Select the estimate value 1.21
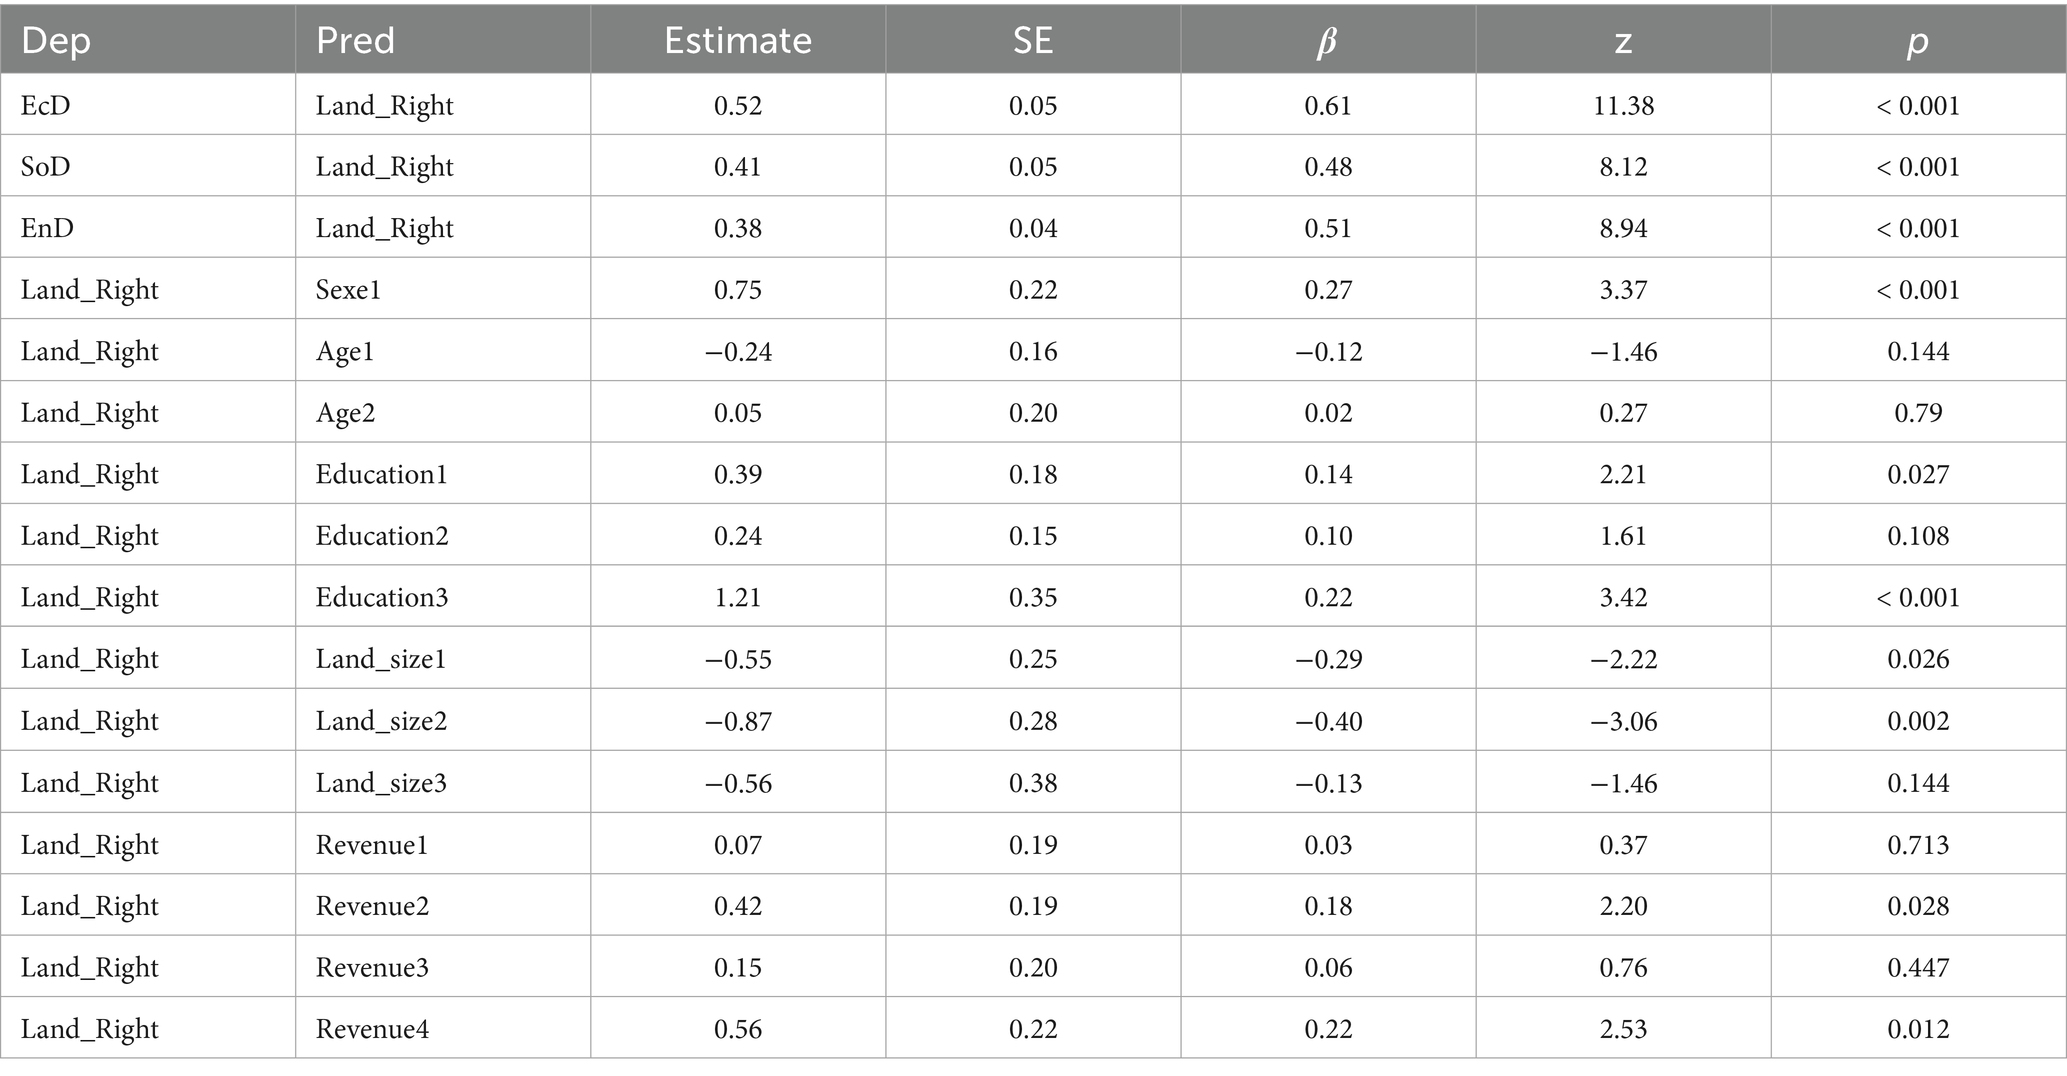Viewport: 2067px width, 1076px height. click(x=738, y=598)
